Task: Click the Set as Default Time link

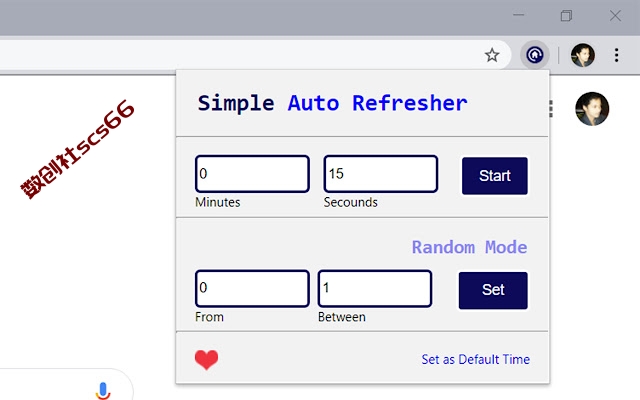Action: click(476, 359)
